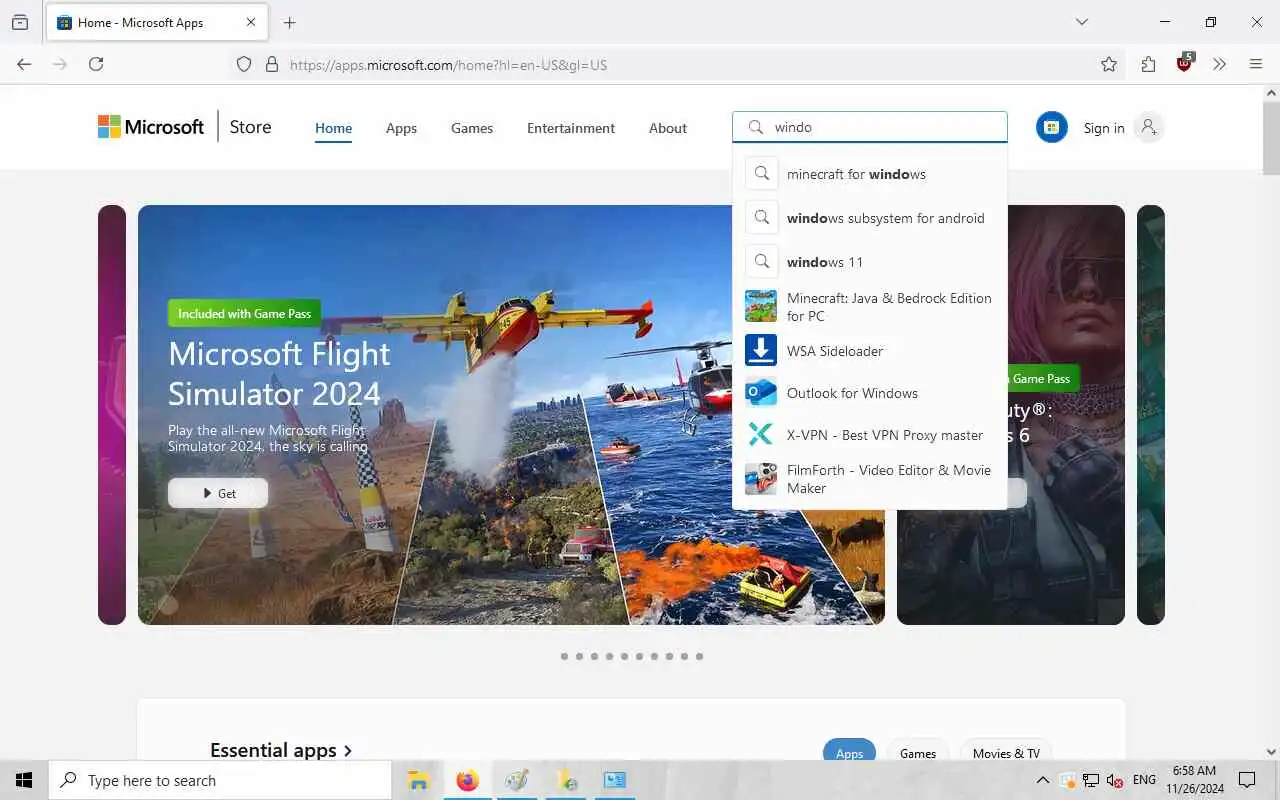The image size is (1280, 800).
Task: Select the Games filter pill
Action: click(918, 752)
